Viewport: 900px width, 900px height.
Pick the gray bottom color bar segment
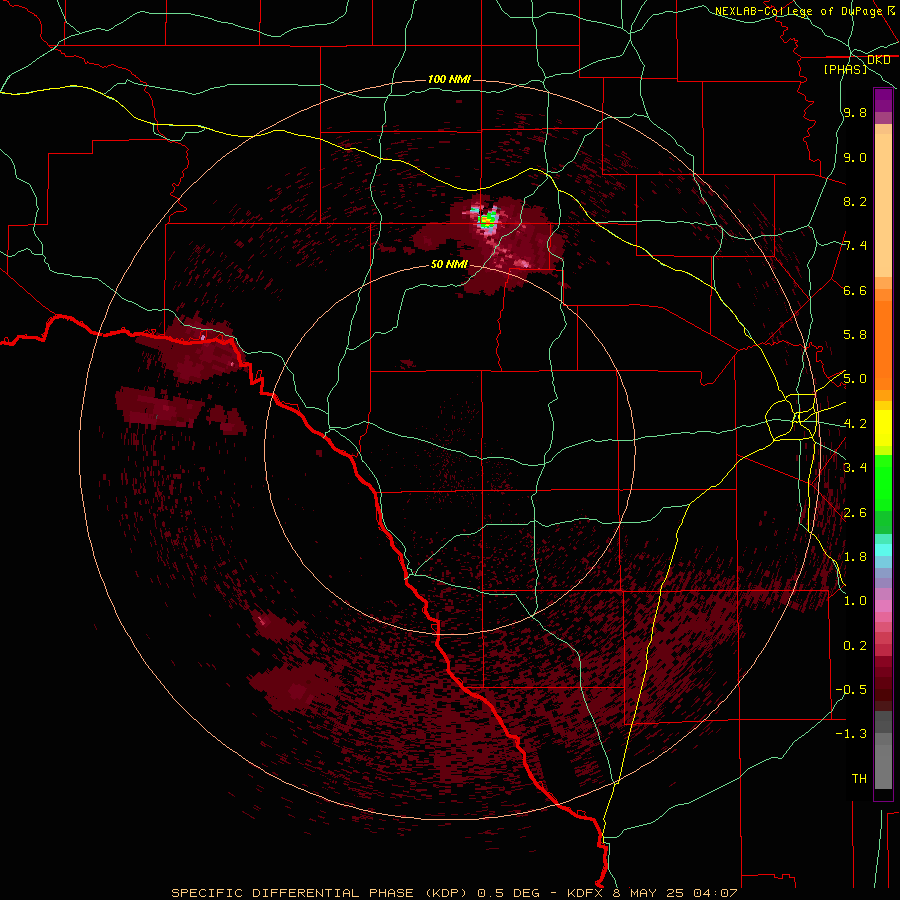click(x=883, y=766)
